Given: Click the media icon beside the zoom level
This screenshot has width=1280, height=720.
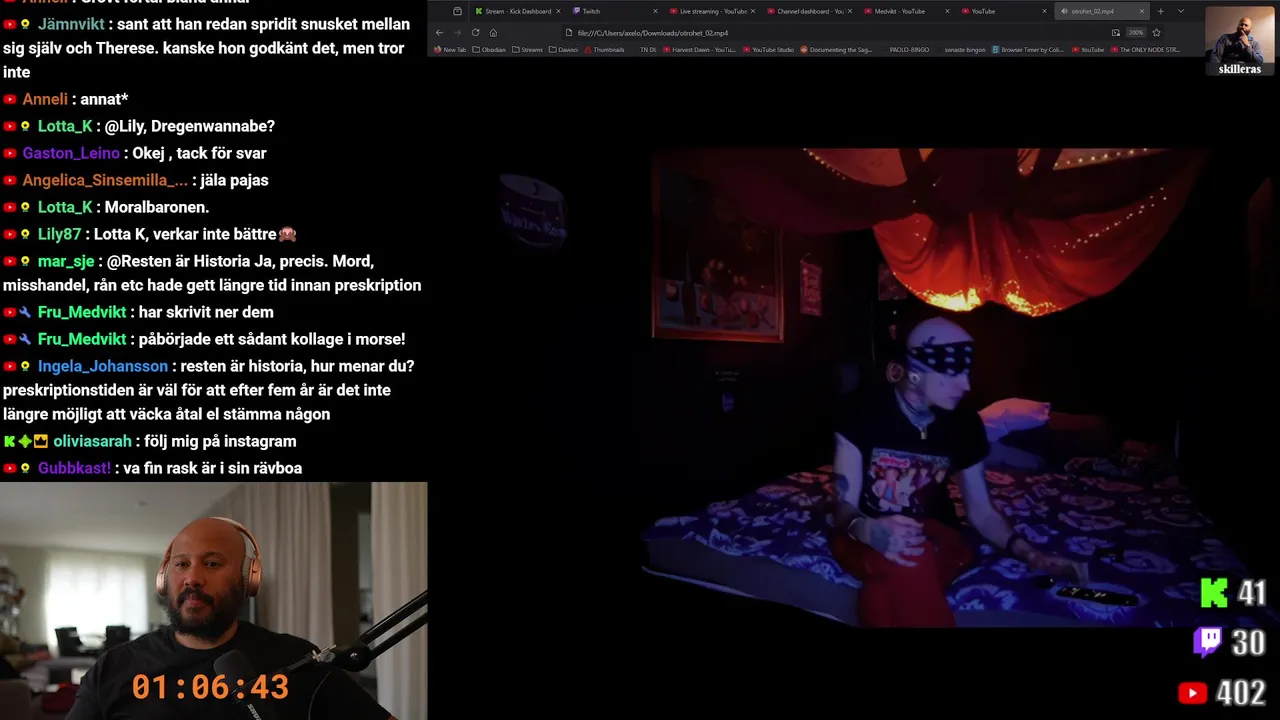Looking at the screenshot, I should click(1116, 33).
